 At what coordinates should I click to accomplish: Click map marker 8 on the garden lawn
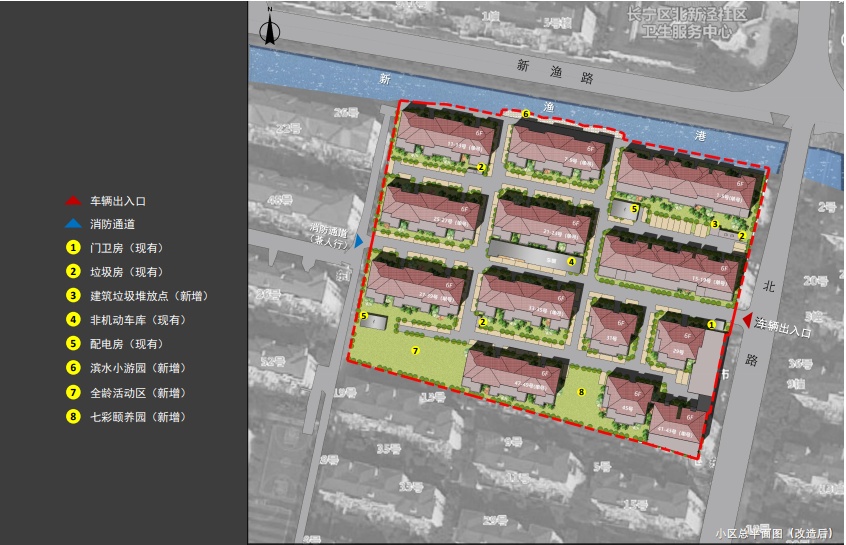pyautogui.click(x=581, y=392)
